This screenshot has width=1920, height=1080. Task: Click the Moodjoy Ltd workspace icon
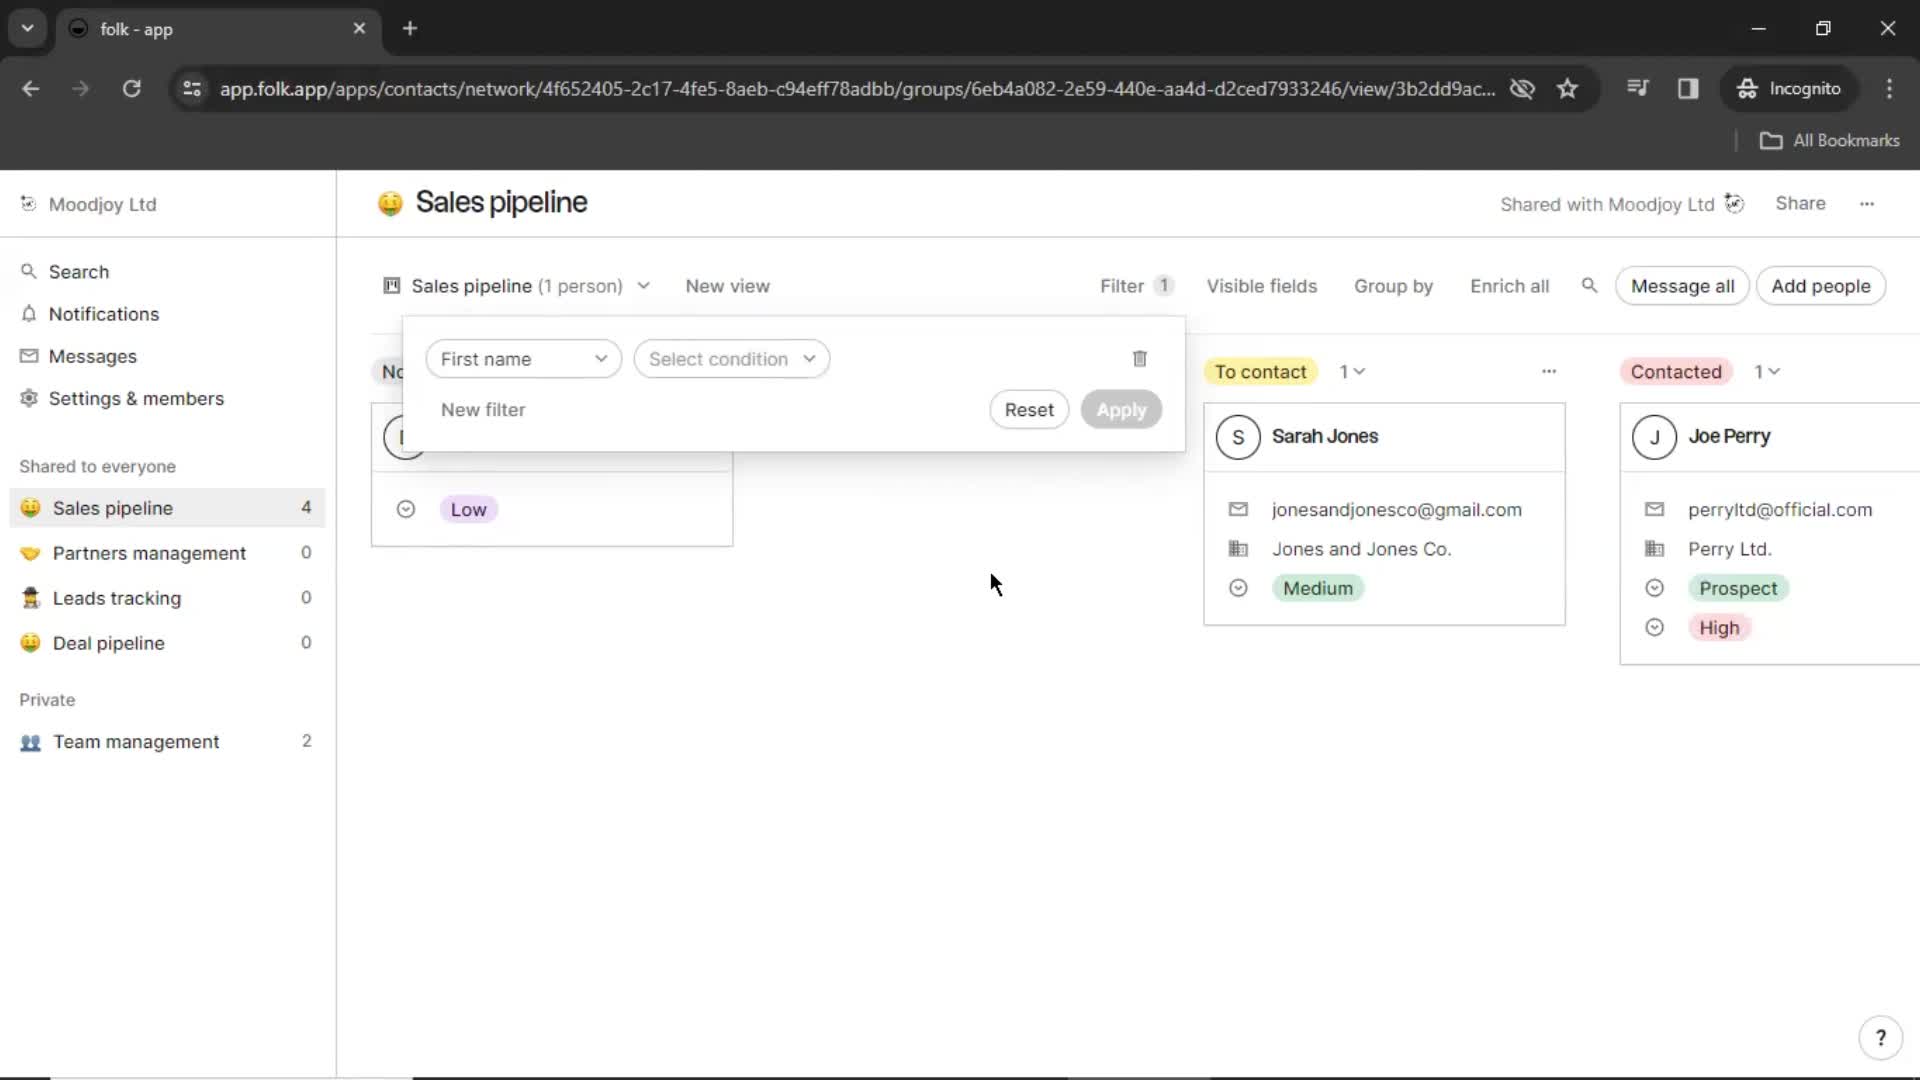pyautogui.click(x=28, y=204)
